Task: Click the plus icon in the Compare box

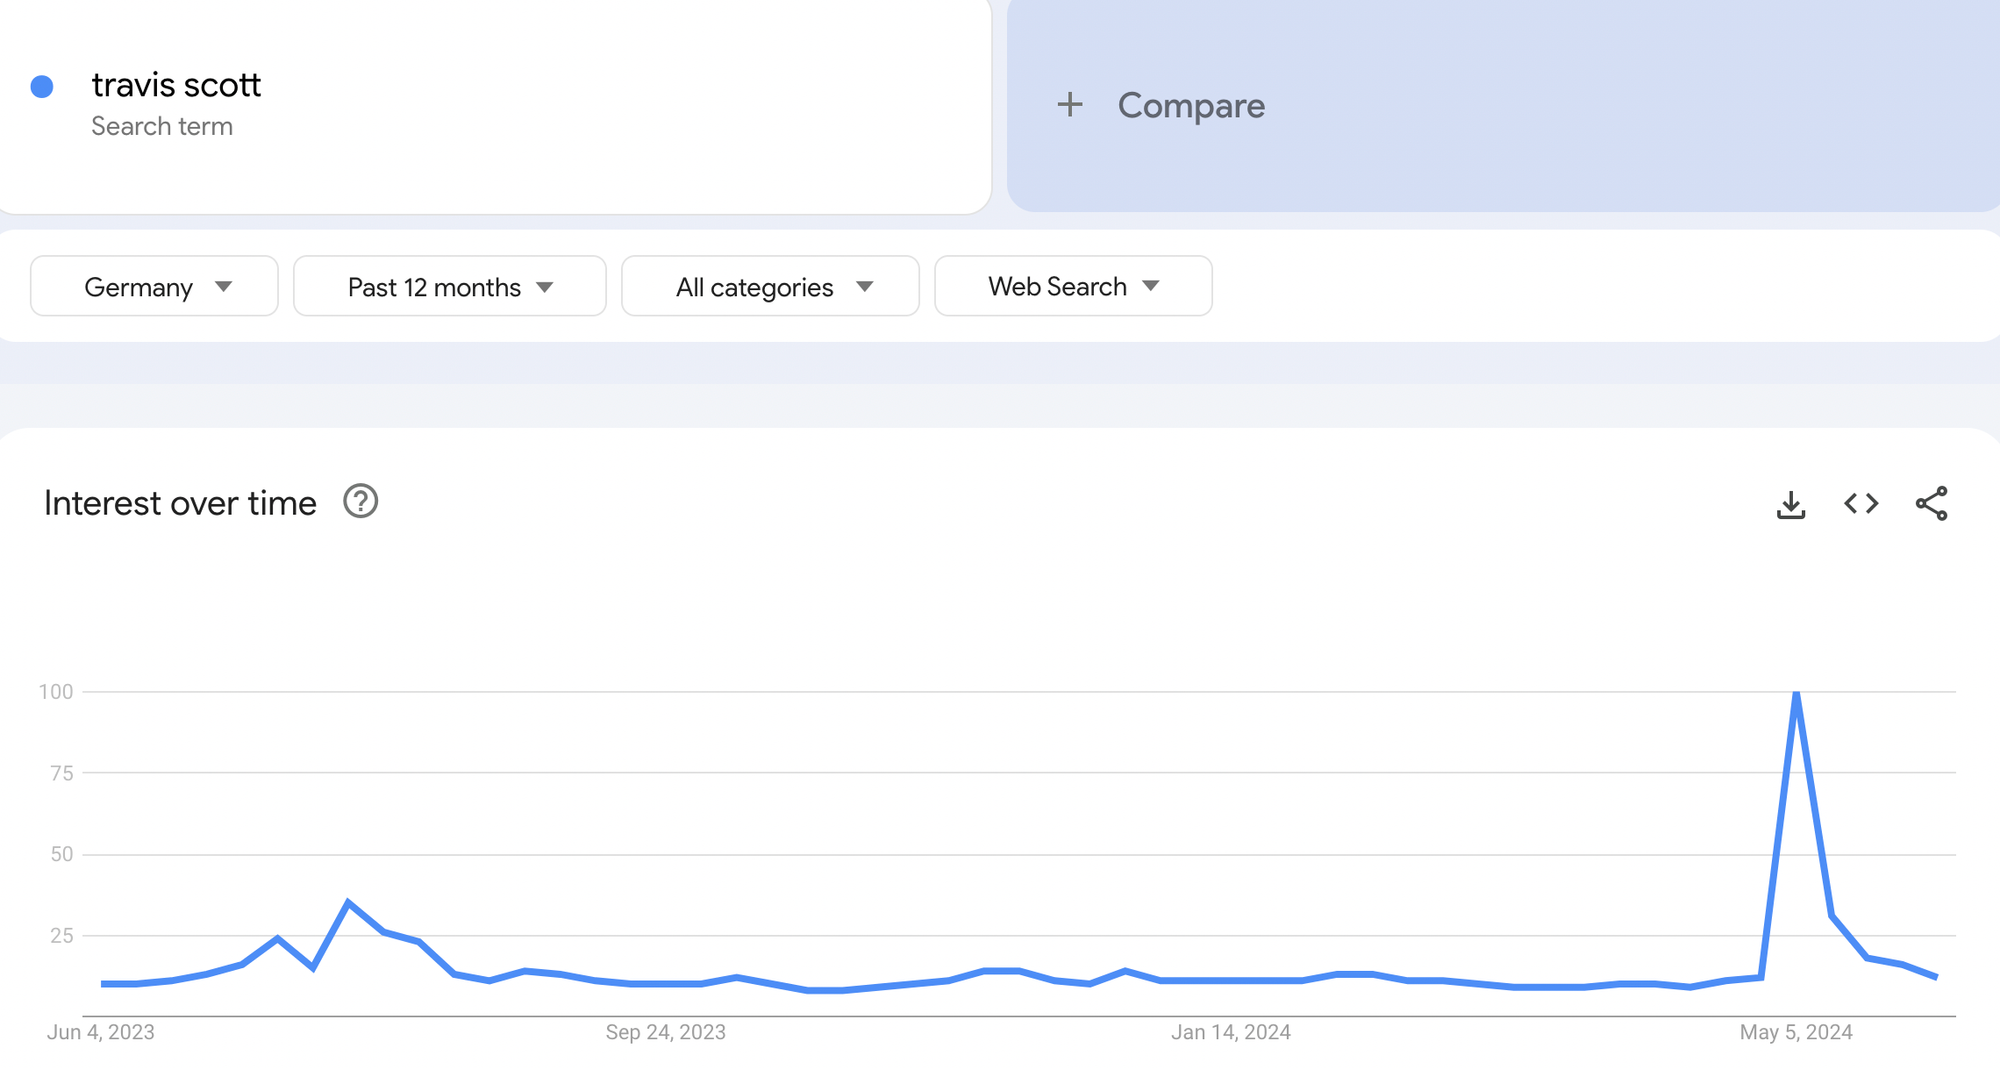Action: click(x=1071, y=104)
